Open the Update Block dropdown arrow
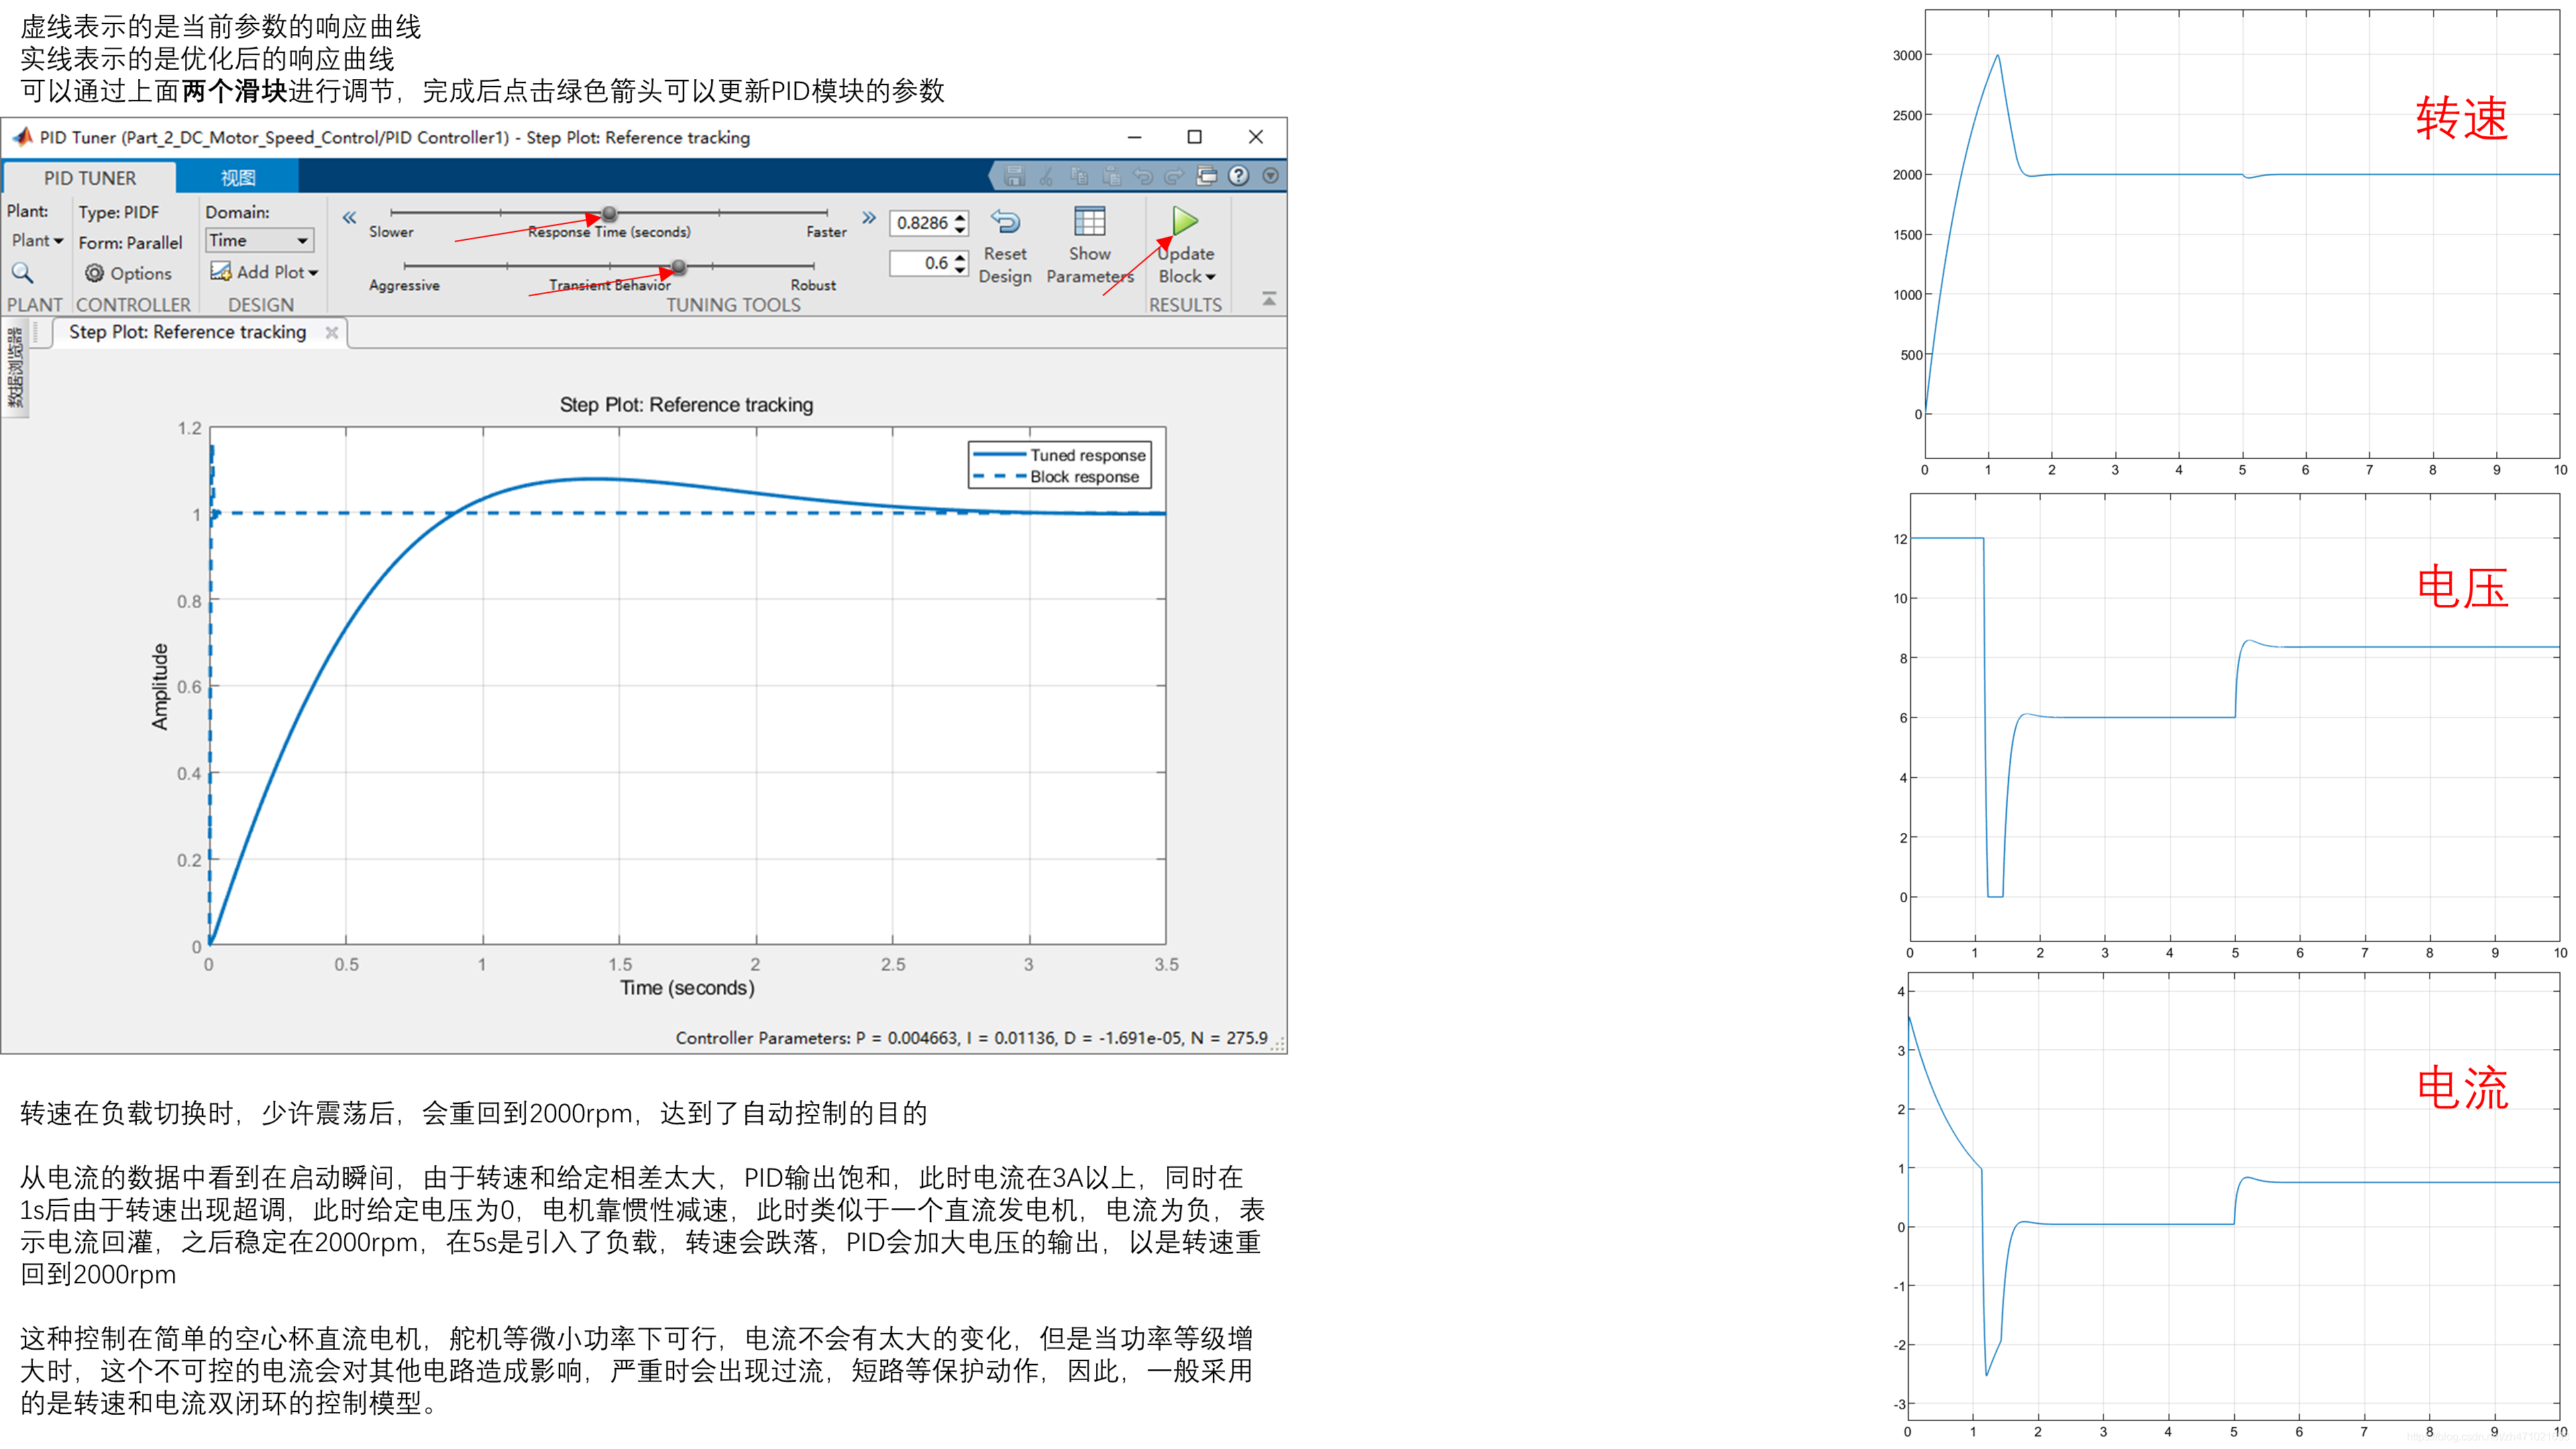This screenshot has height=1449, width=2576. [1211, 277]
